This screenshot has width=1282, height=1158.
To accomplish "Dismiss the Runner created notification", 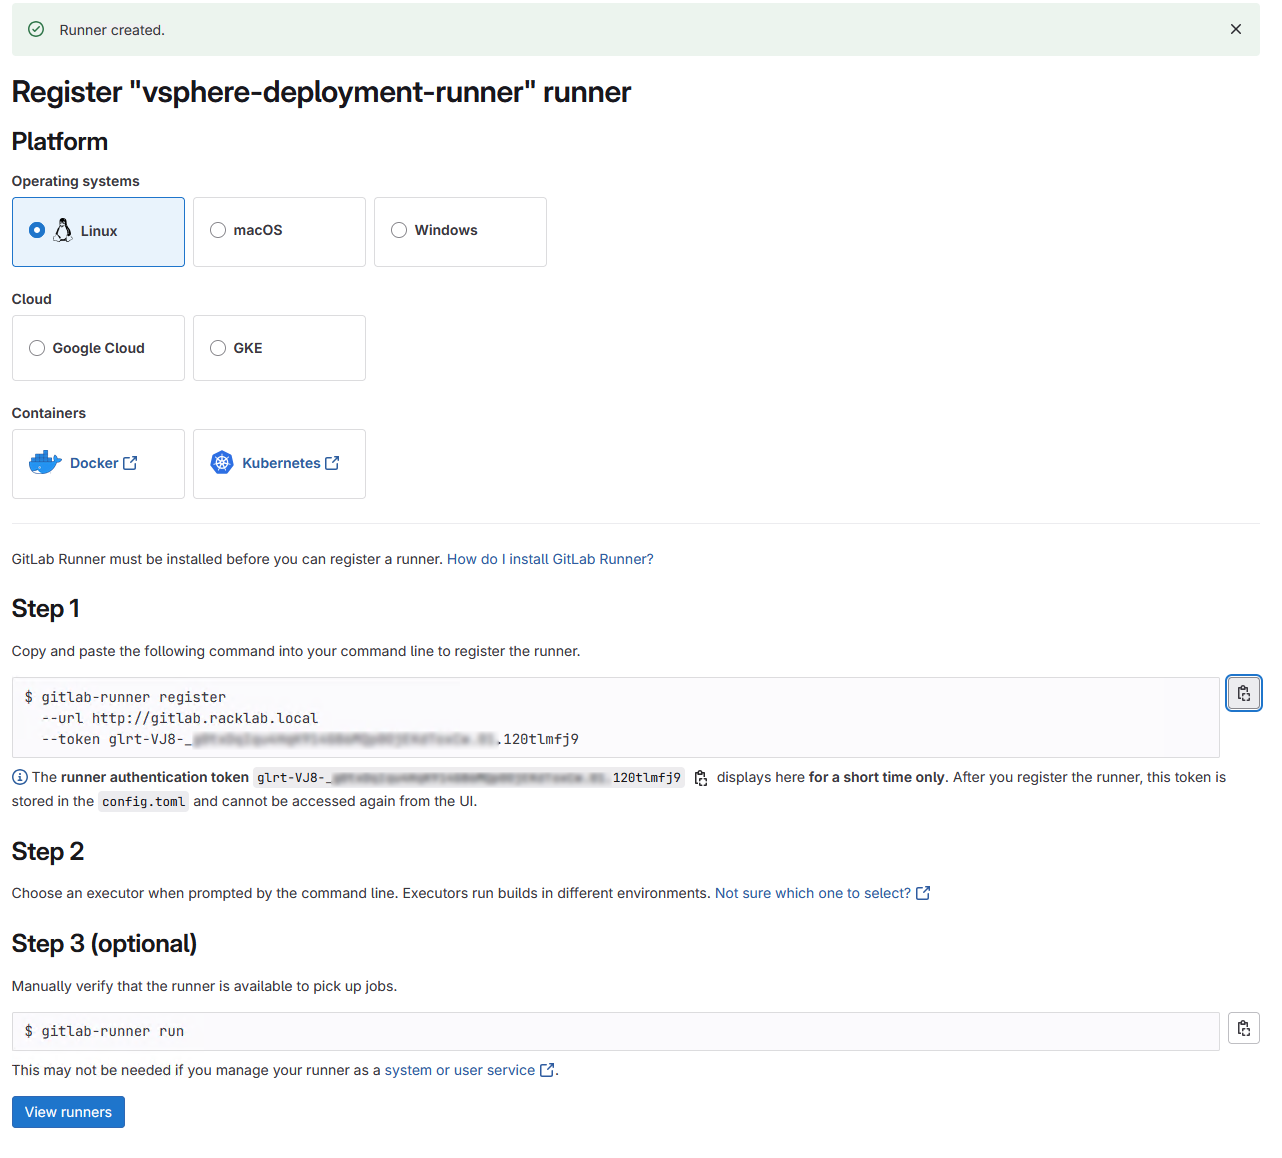I will pos(1235,29).
